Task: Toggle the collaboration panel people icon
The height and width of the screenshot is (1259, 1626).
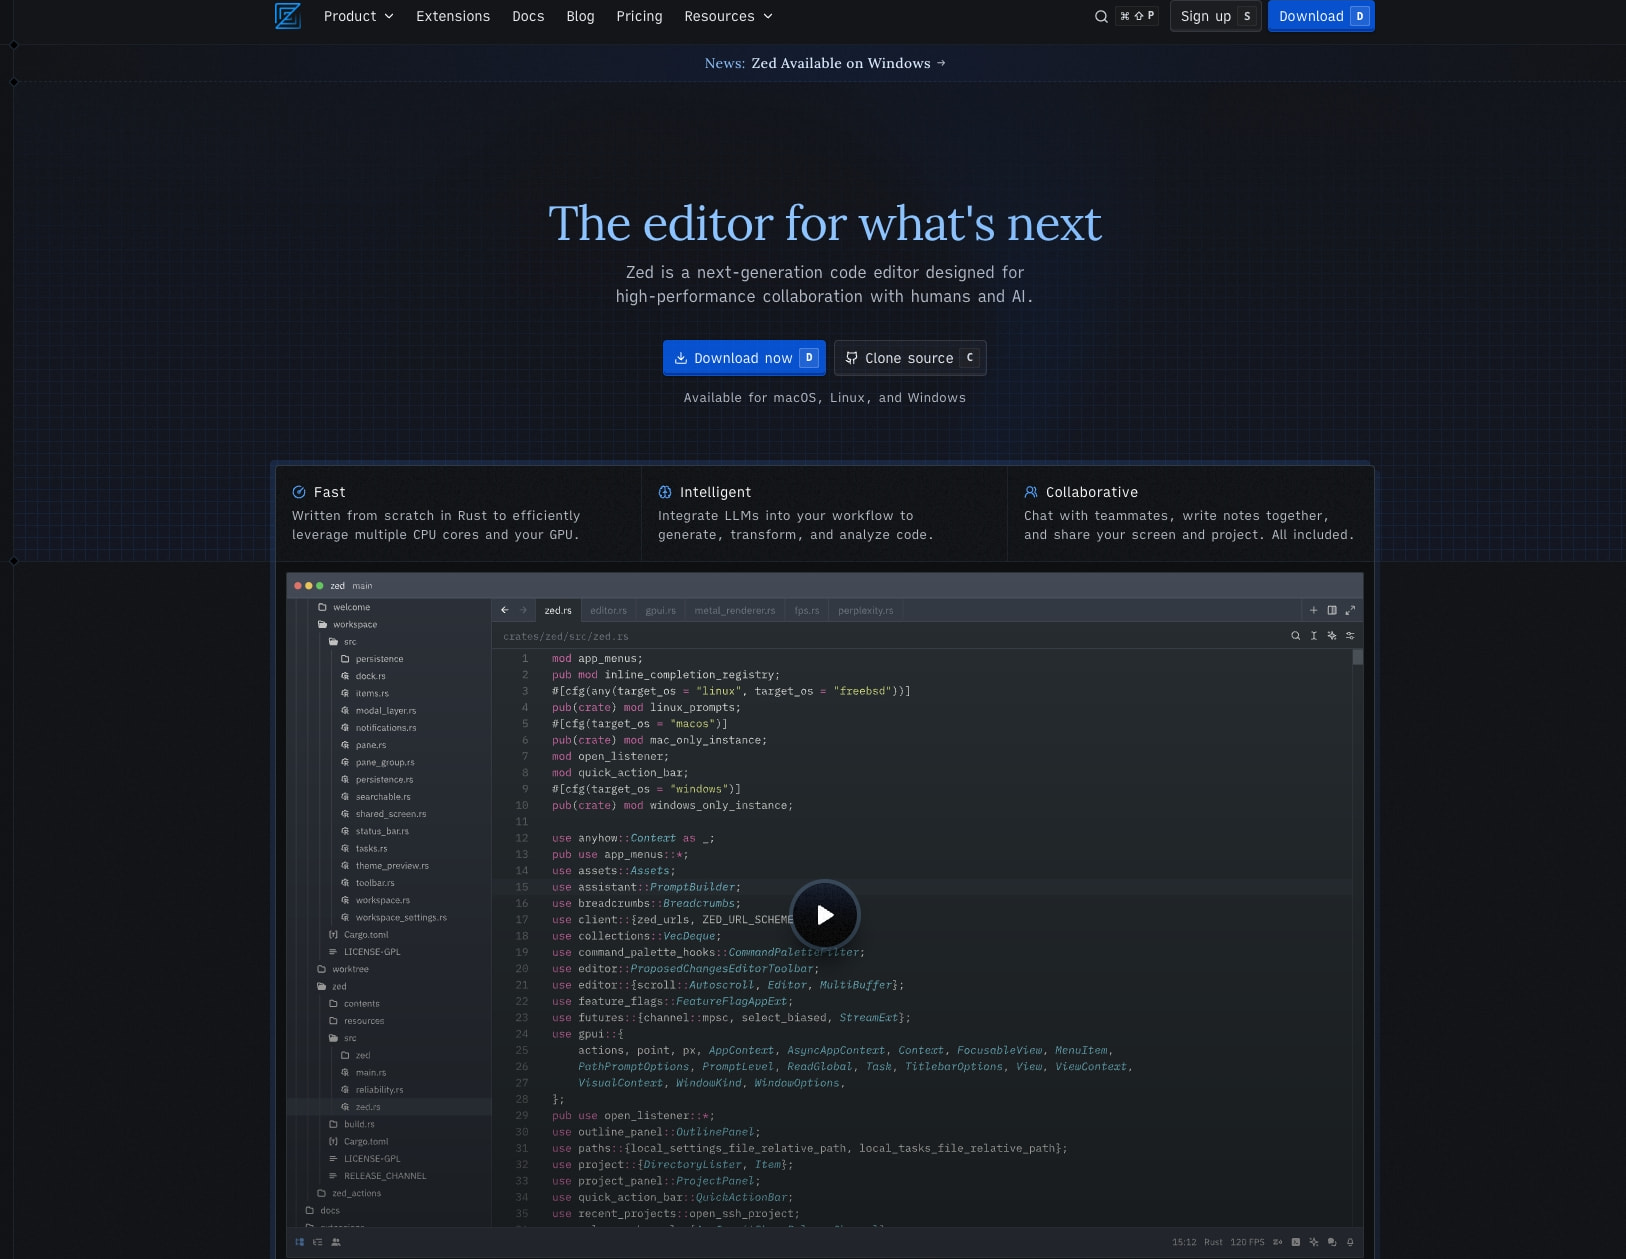Action: pos(336,1242)
